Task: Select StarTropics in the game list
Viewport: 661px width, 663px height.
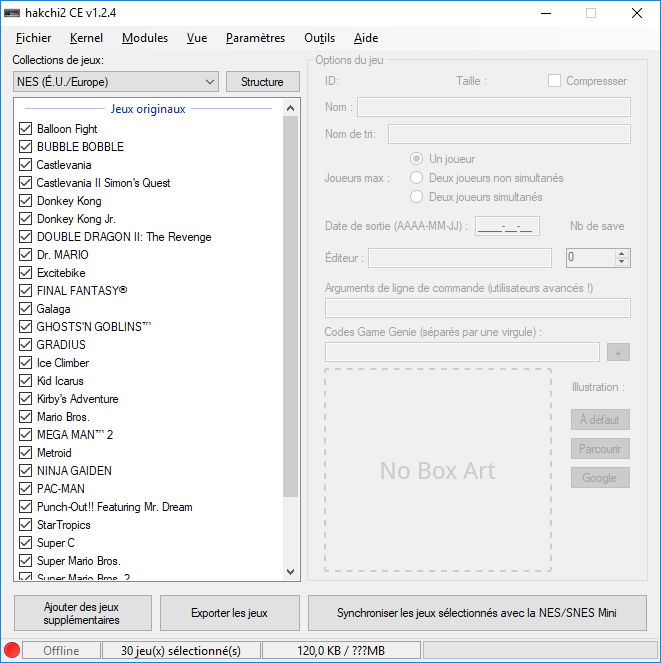Action: 64,525
